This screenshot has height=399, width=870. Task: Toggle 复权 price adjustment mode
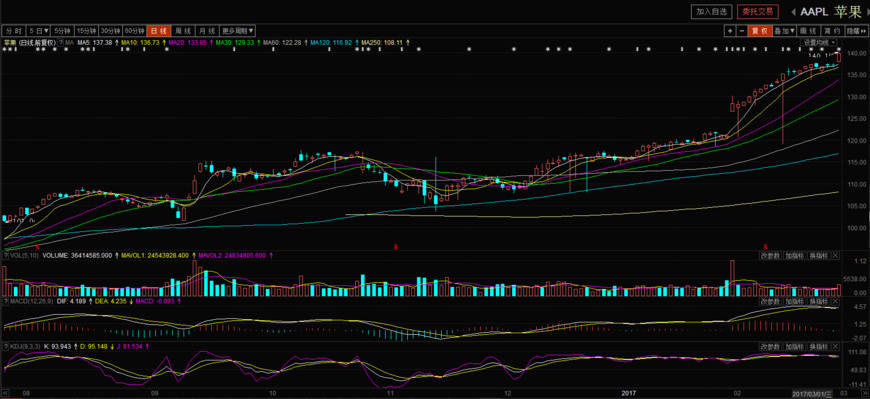click(x=760, y=31)
